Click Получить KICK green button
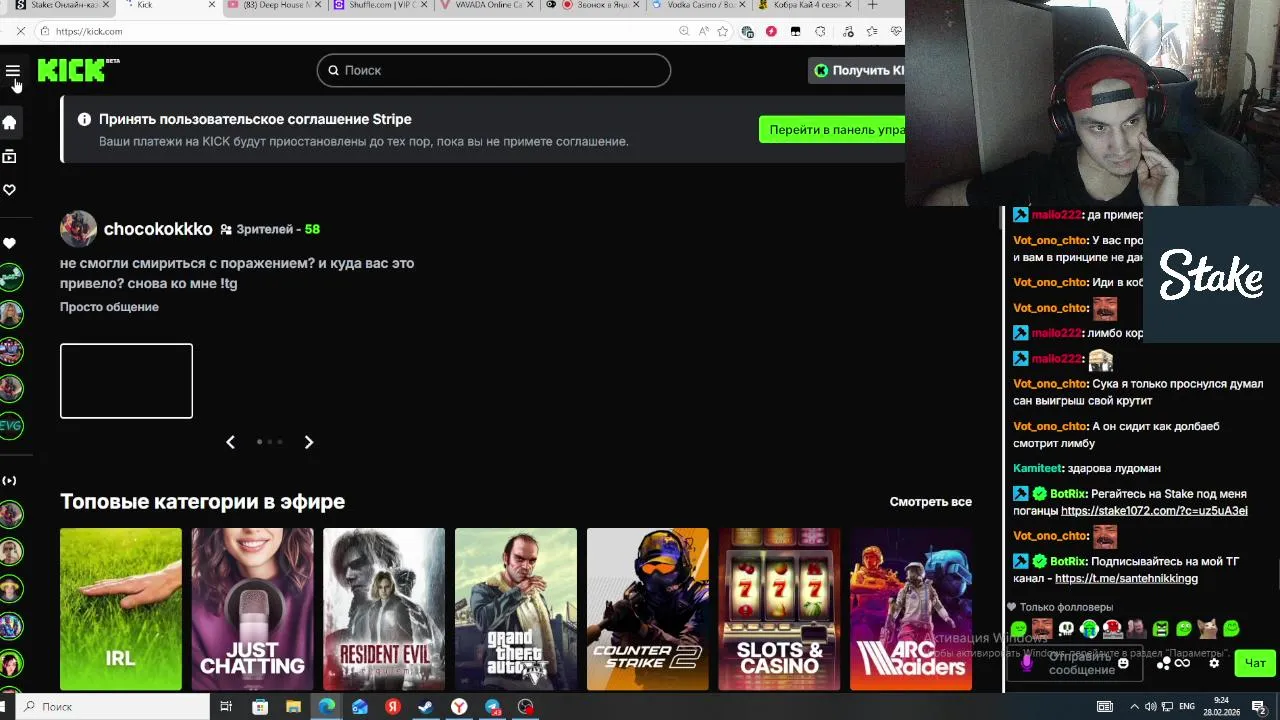The image size is (1280, 720). (x=858, y=70)
